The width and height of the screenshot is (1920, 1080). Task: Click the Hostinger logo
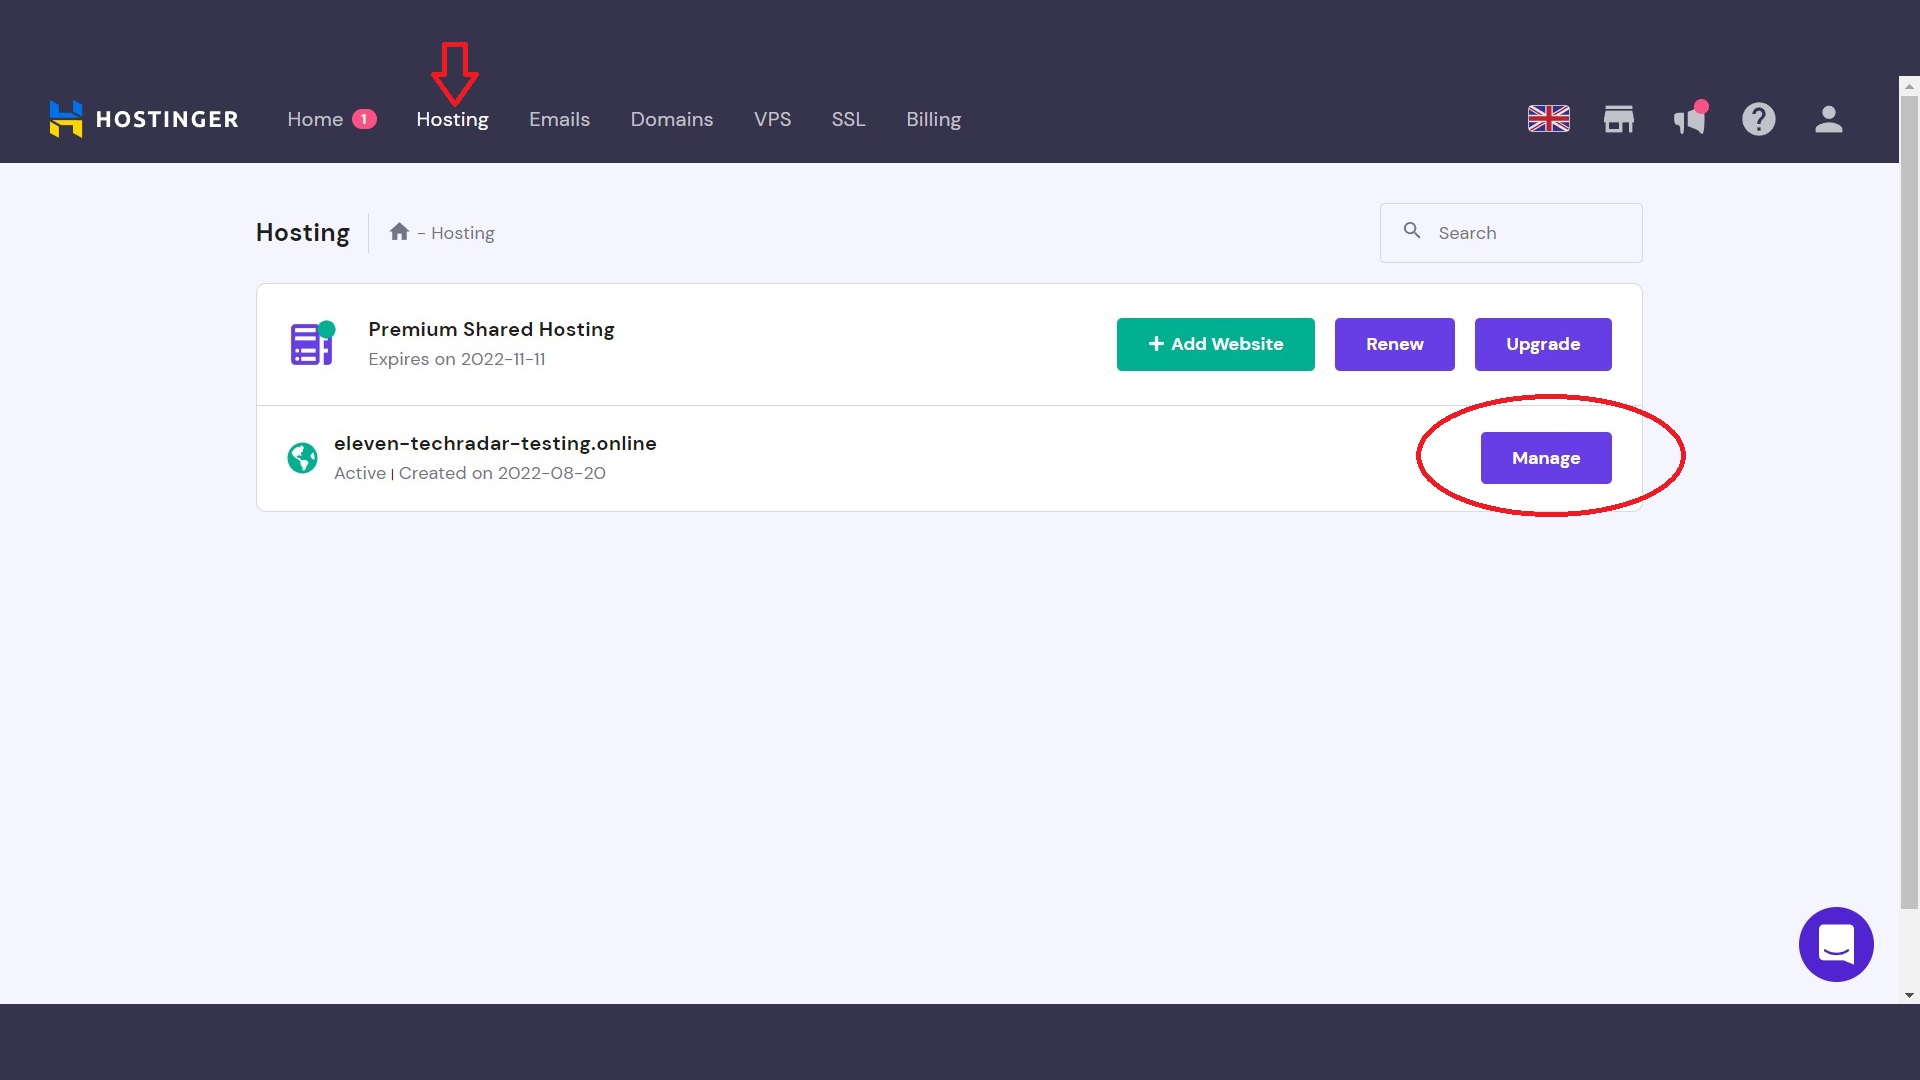pos(144,119)
